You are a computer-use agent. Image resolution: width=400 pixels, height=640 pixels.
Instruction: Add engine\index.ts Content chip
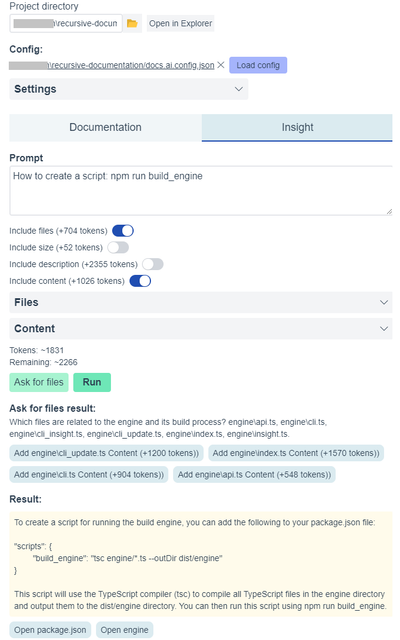296,453
